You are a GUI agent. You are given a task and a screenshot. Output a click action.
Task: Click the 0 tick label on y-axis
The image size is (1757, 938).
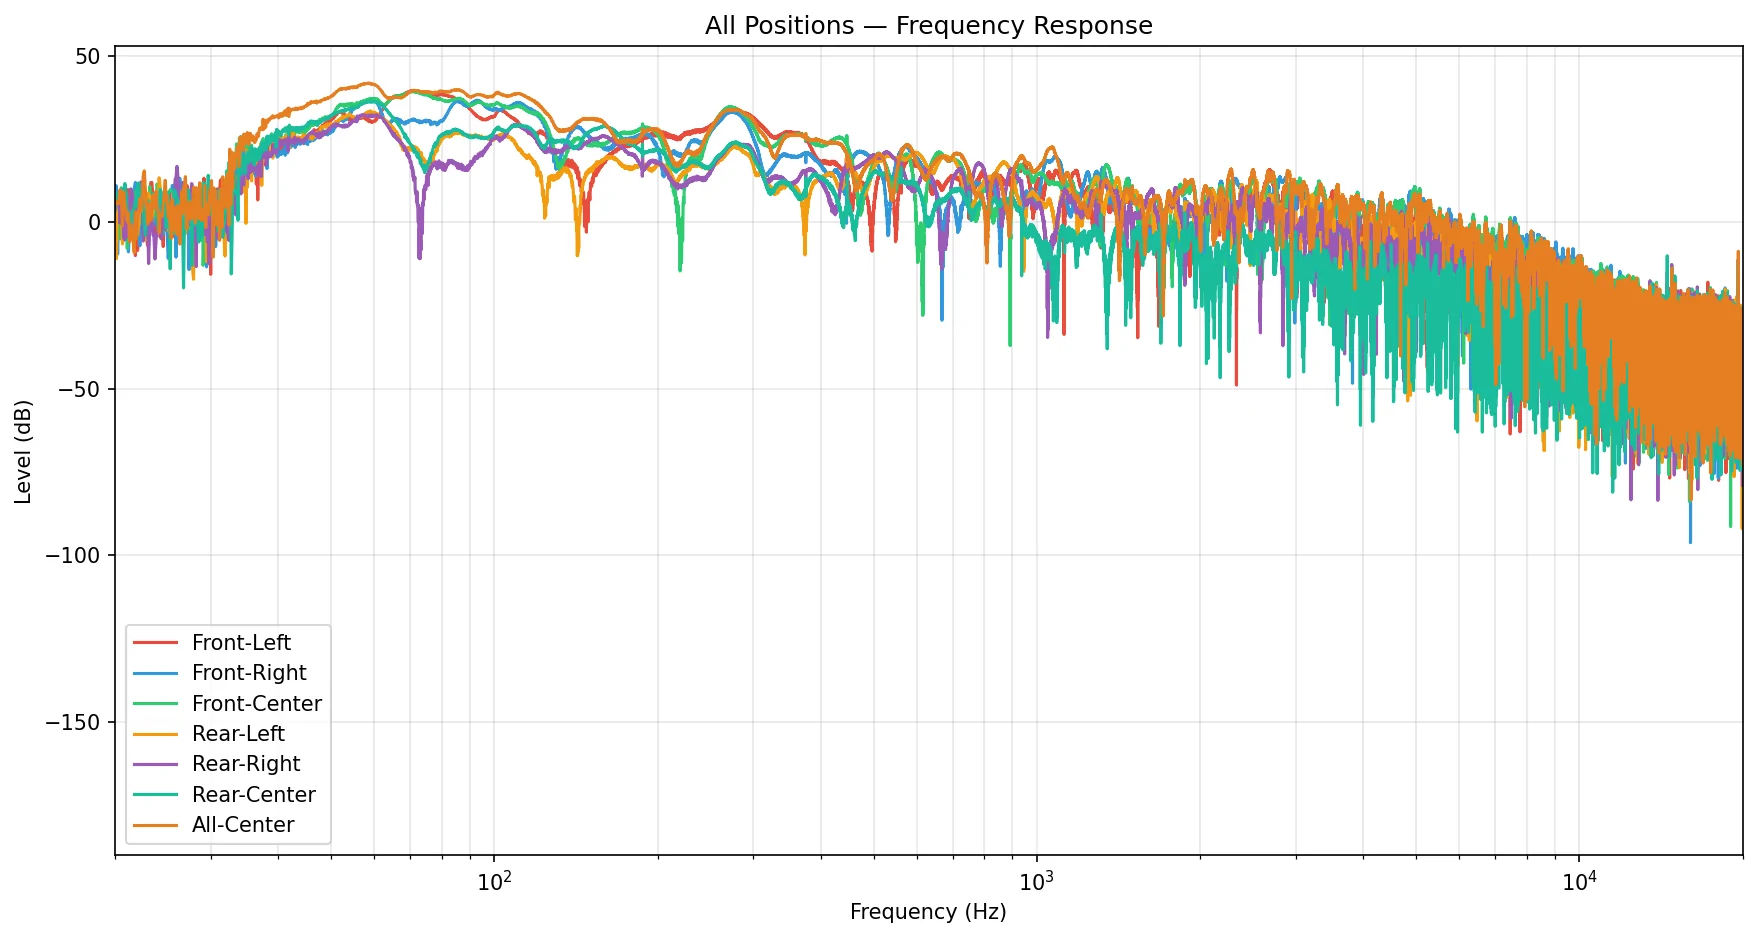(95, 223)
